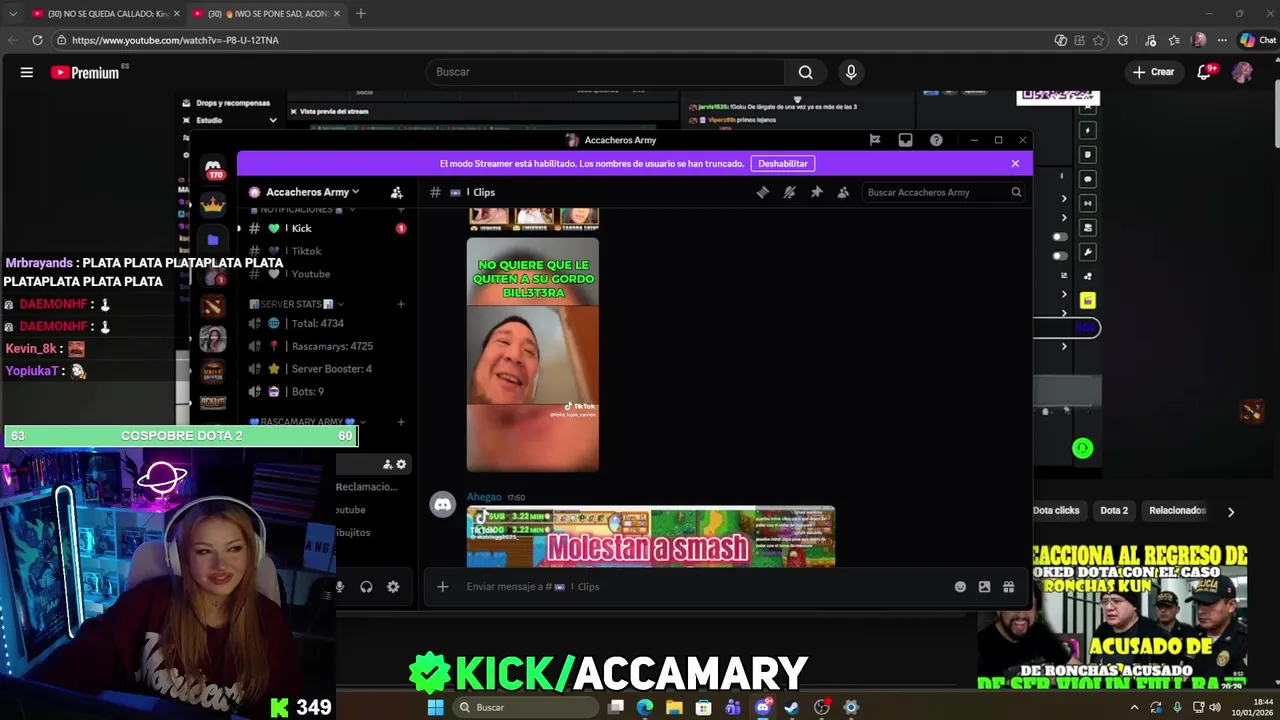This screenshot has height=720, width=1280.
Task: Add page to favorites with star icon
Action: point(1098,40)
